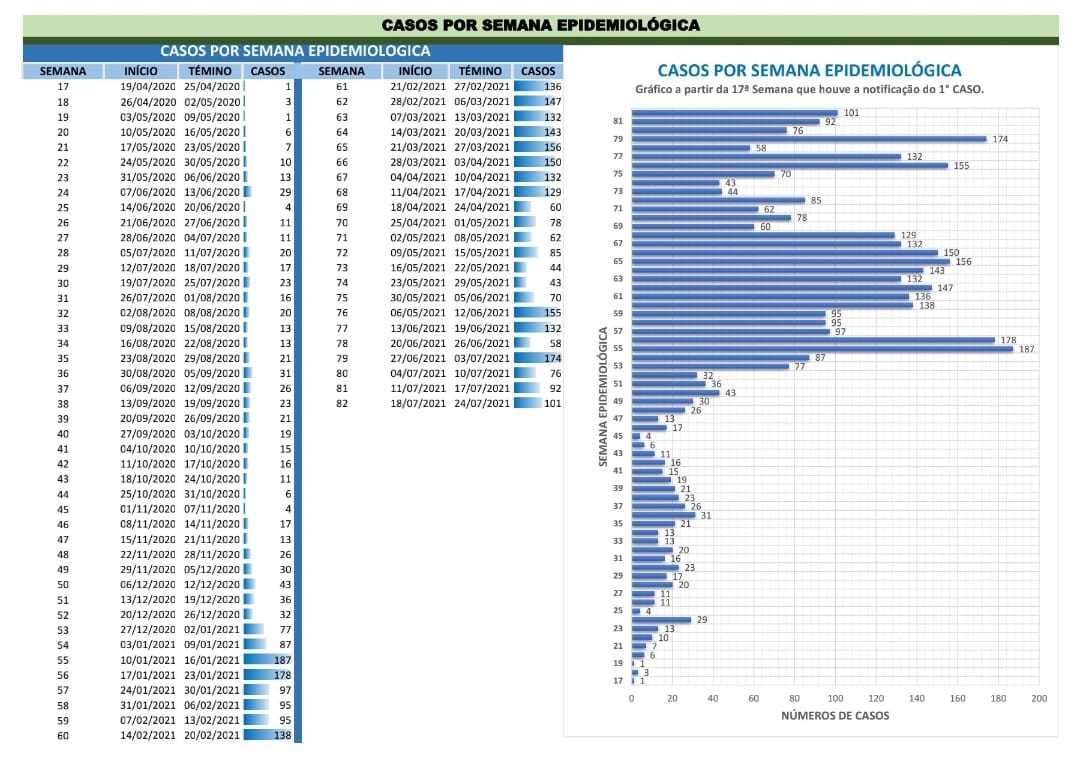Click the start date 19/04/2020 cell

tap(147, 87)
